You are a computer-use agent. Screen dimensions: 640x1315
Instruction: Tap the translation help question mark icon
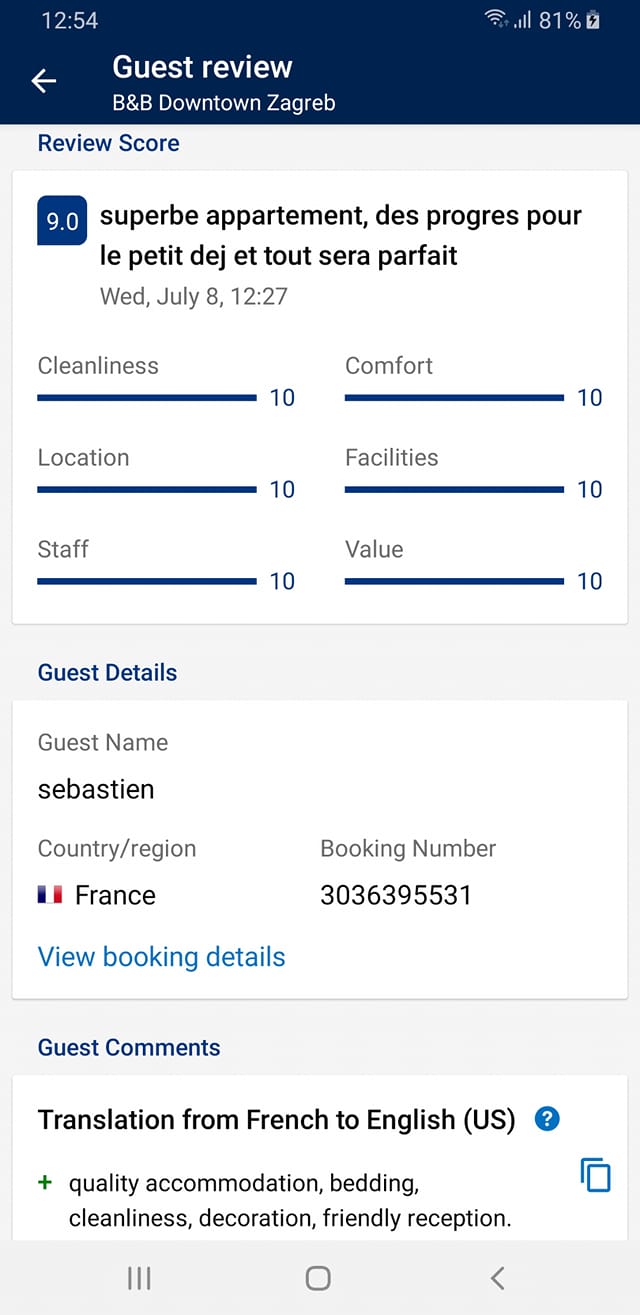coord(547,1119)
